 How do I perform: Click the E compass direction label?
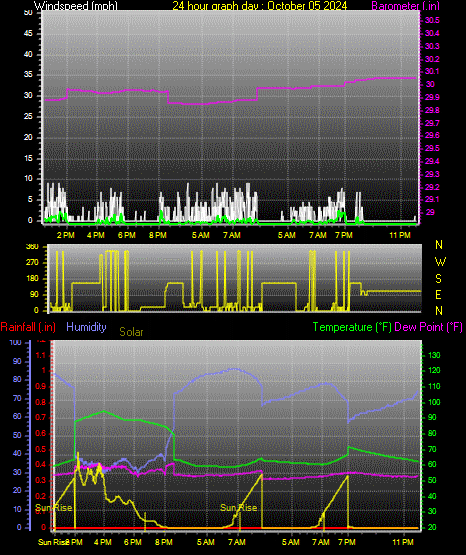(438, 295)
